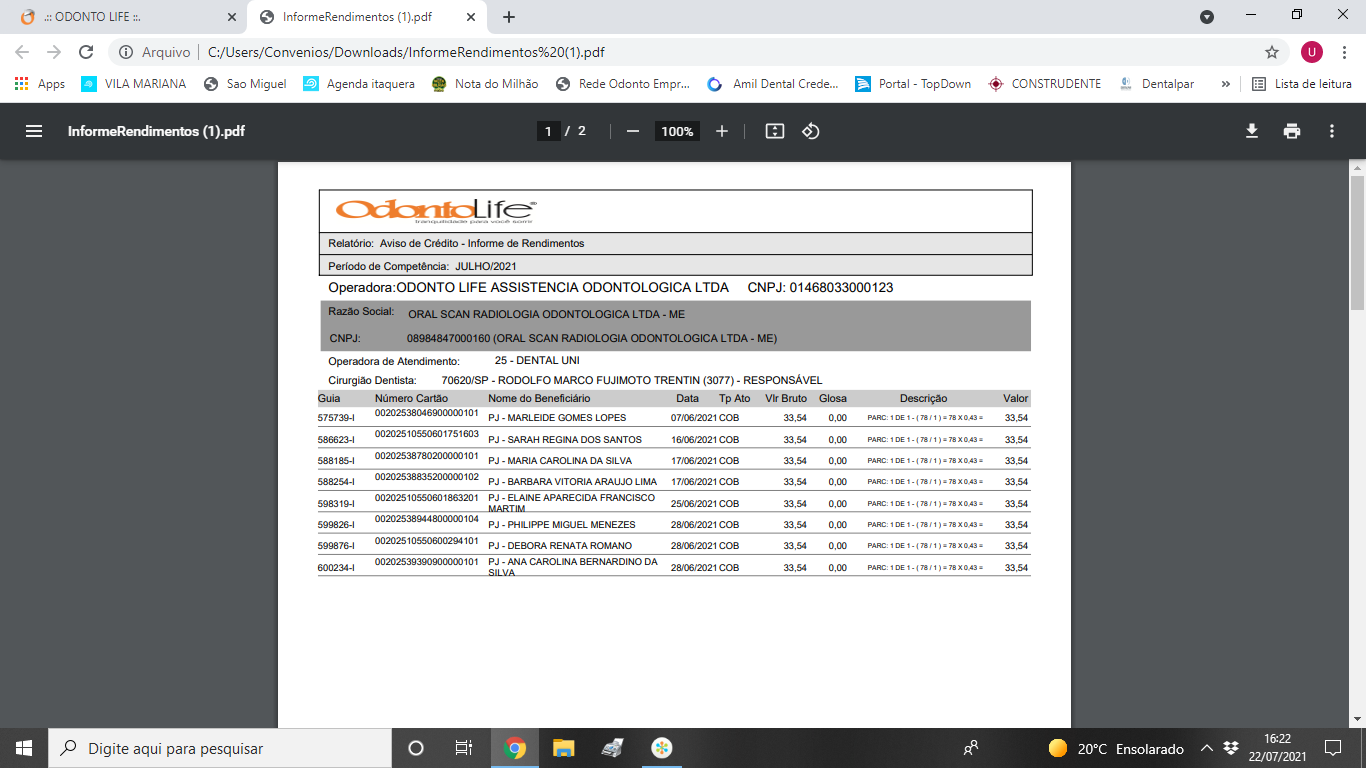Open the Sao Miguel bookmark

click(x=245, y=84)
